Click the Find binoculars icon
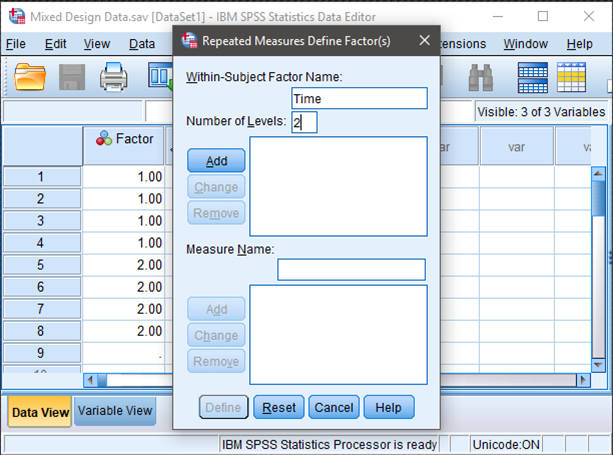This screenshot has width=613, height=455. (x=480, y=77)
